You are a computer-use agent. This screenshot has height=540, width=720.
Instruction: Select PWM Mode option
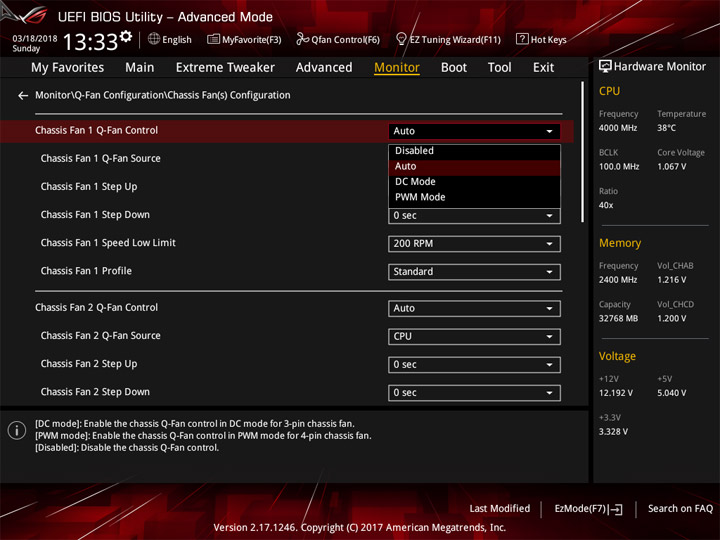point(474,197)
